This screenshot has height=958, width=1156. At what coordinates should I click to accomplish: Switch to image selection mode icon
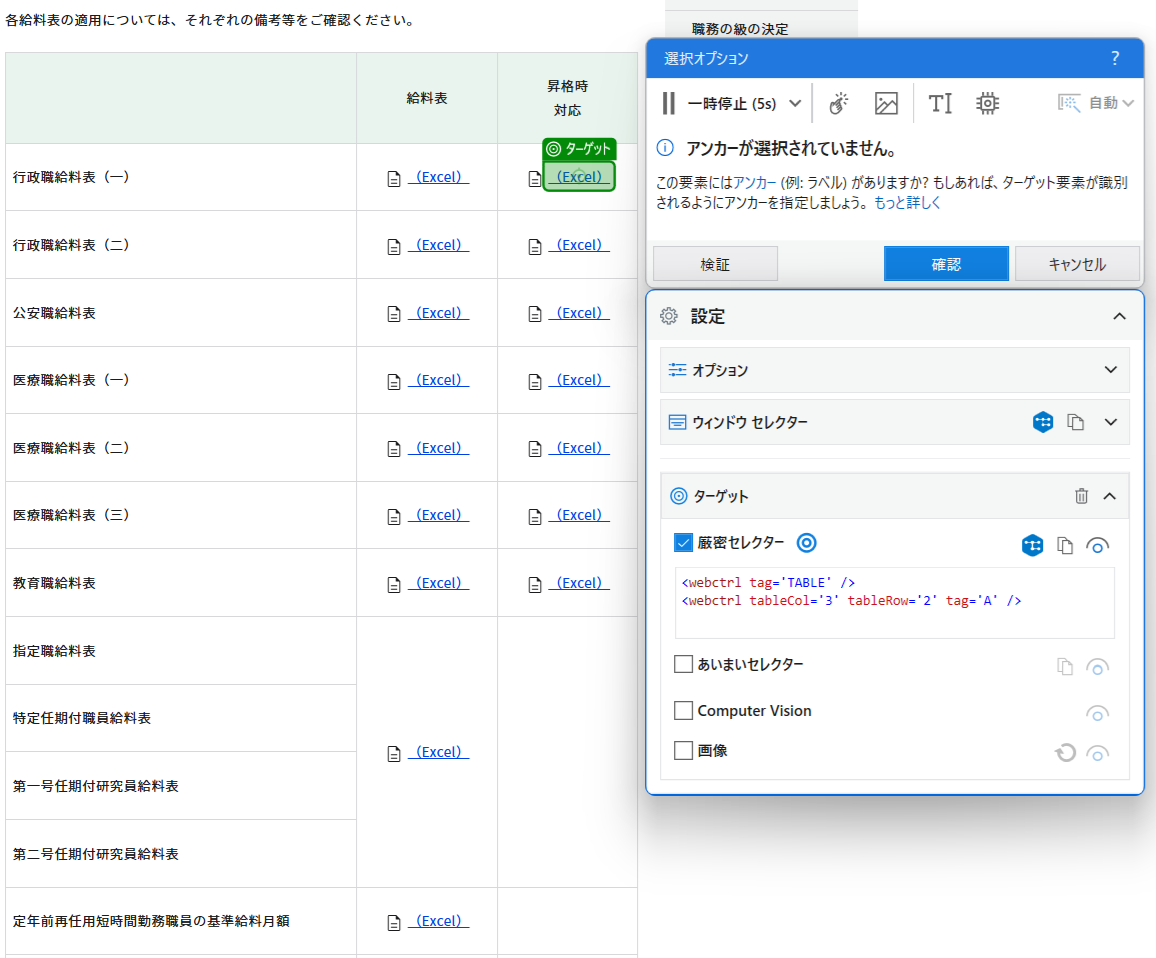pos(886,103)
